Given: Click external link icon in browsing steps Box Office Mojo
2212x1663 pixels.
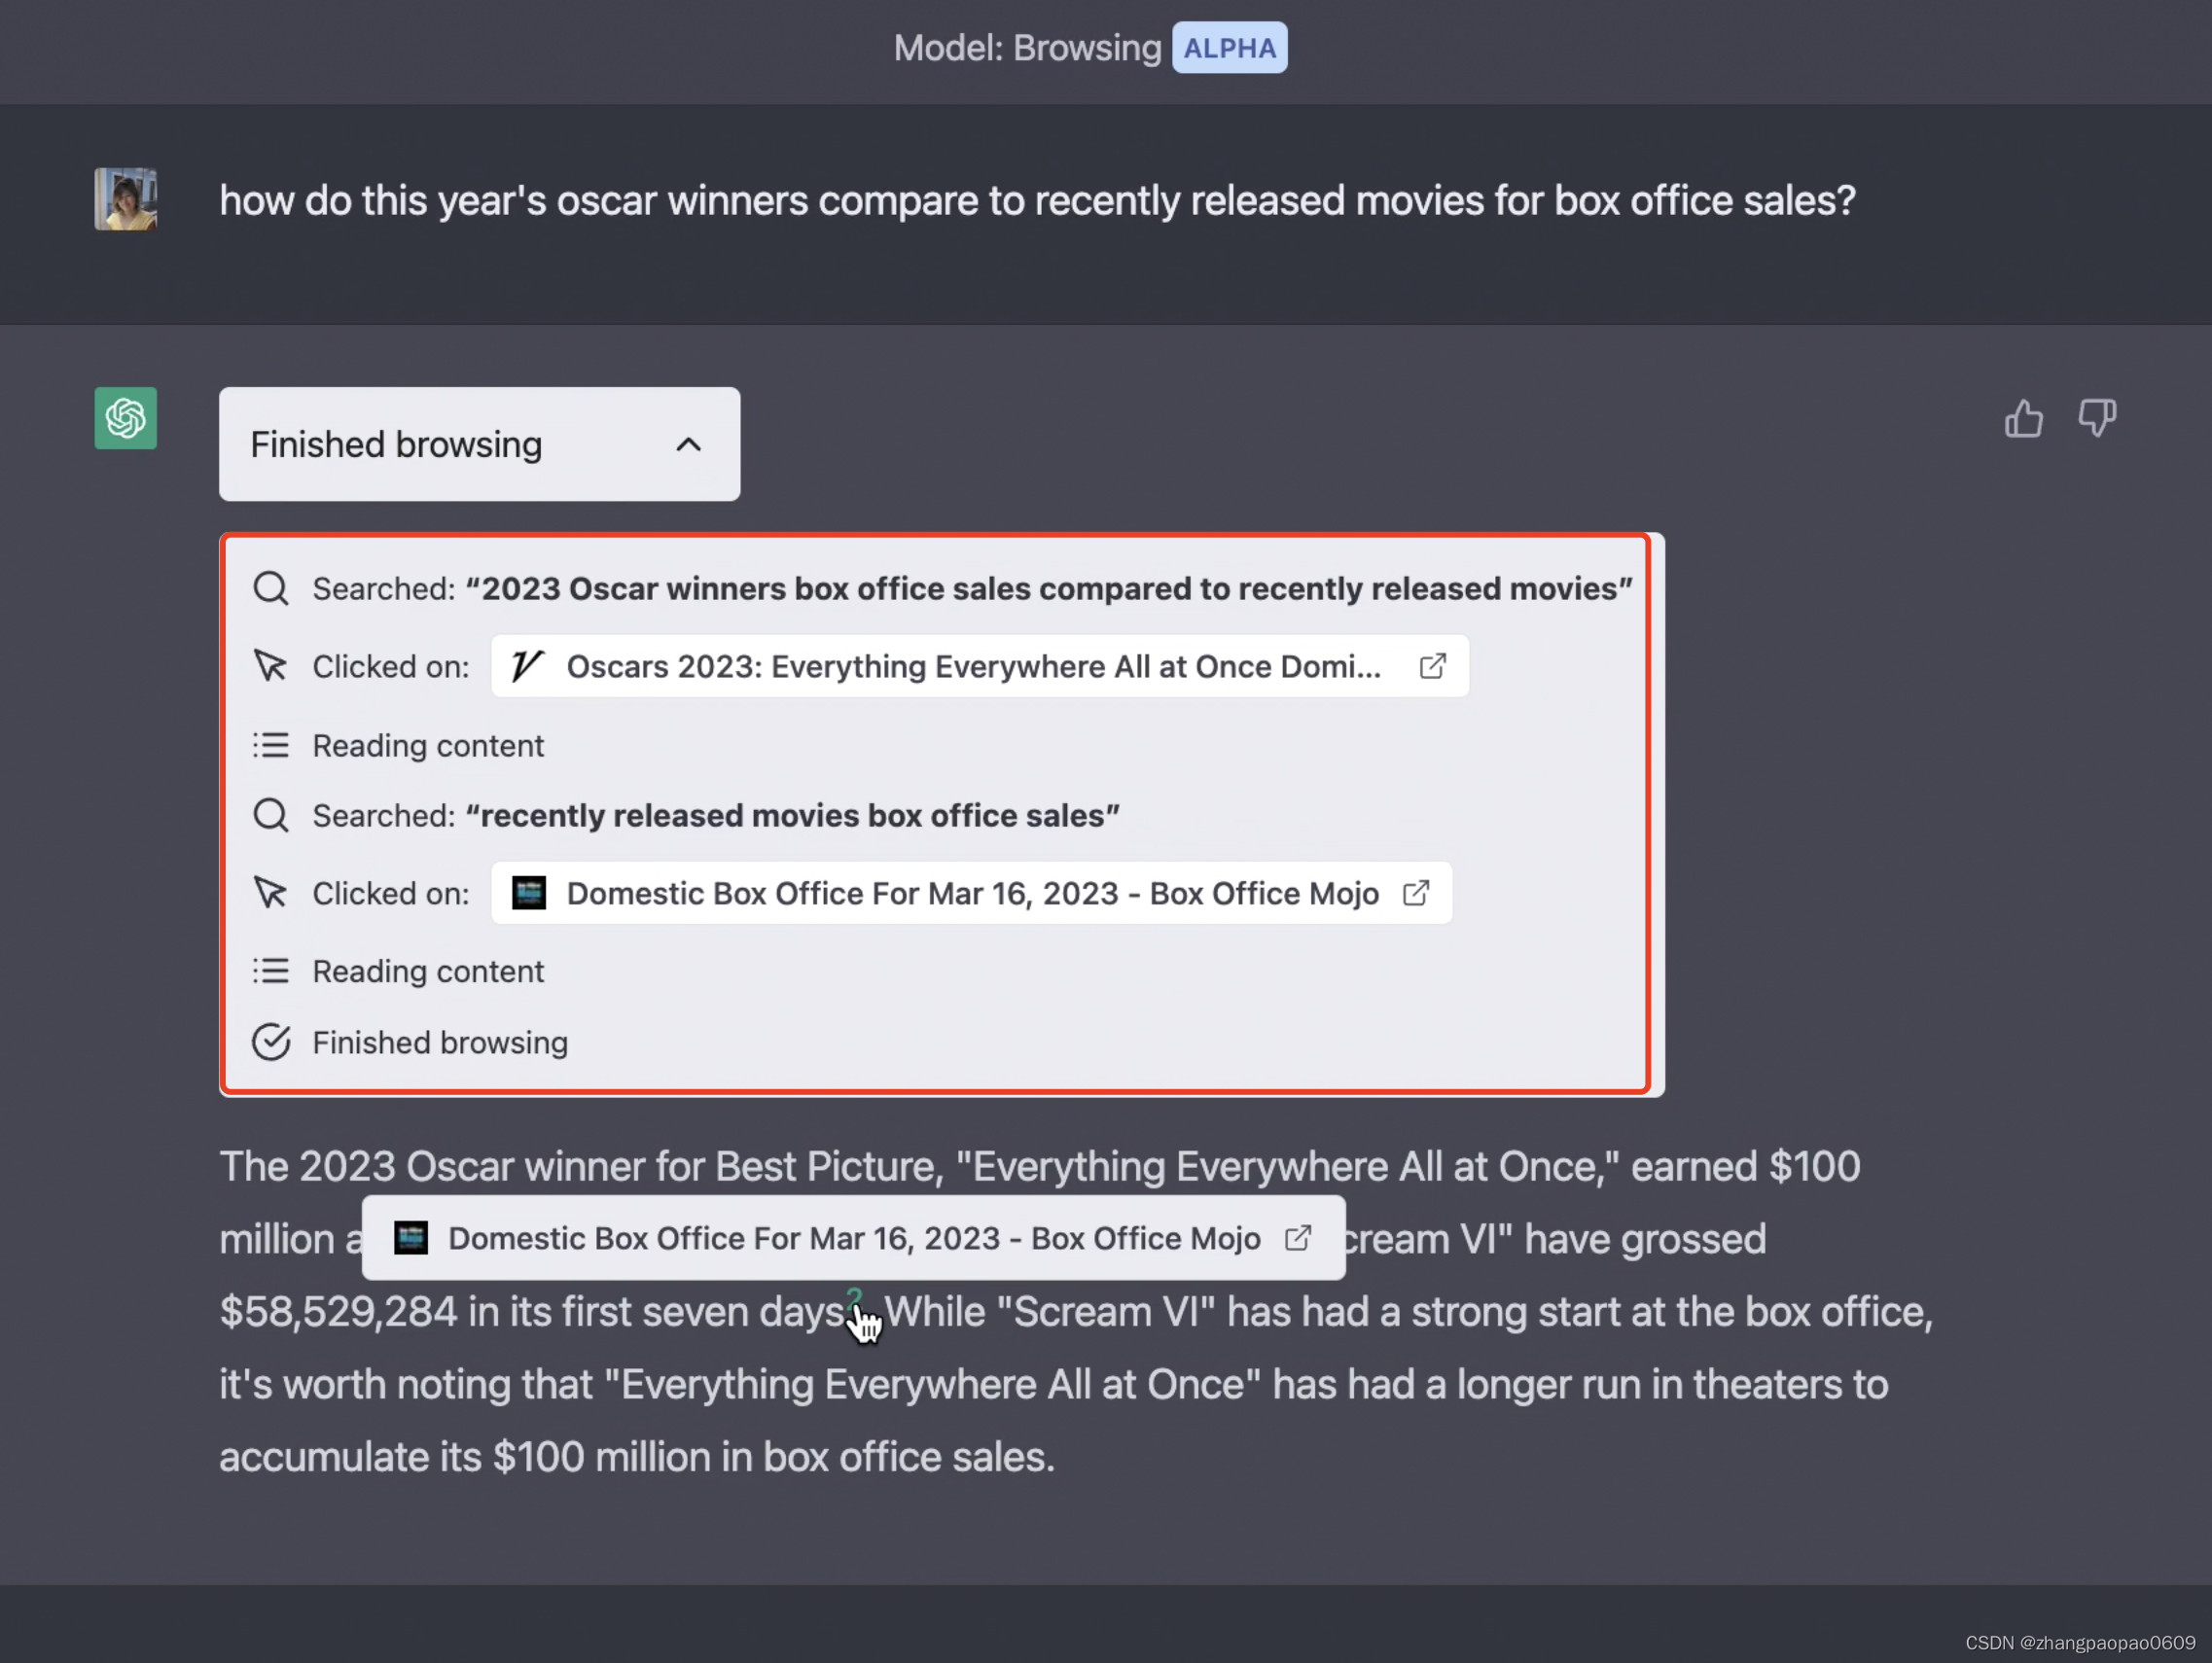Looking at the screenshot, I should pos(1415,893).
